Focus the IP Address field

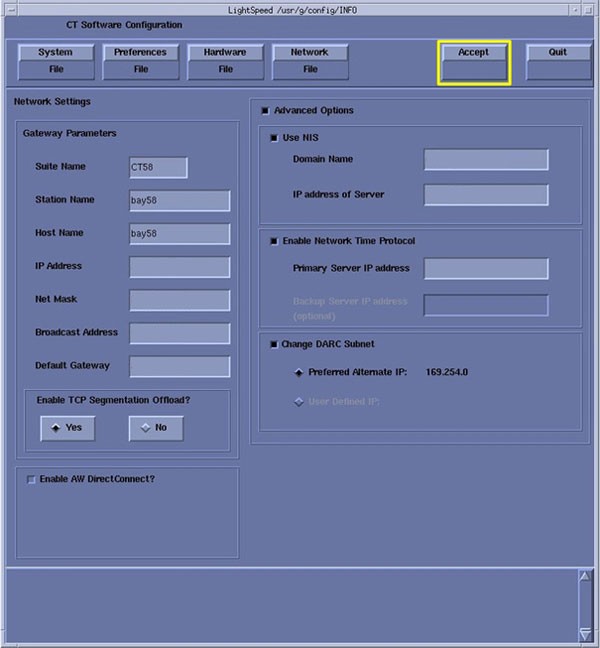click(x=179, y=267)
